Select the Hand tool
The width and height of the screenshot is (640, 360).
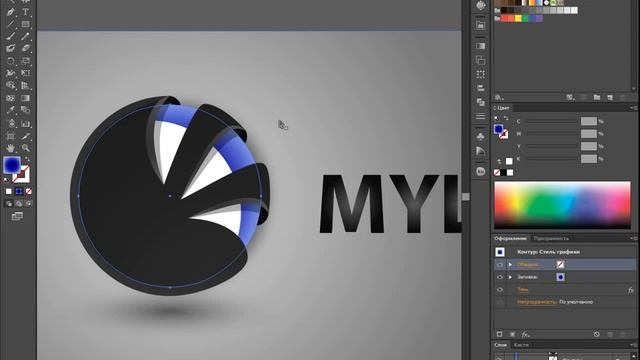[11, 148]
